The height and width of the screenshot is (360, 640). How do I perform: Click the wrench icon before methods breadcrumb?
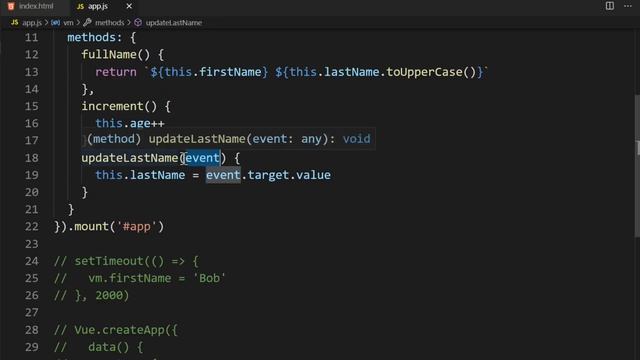pos(87,22)
